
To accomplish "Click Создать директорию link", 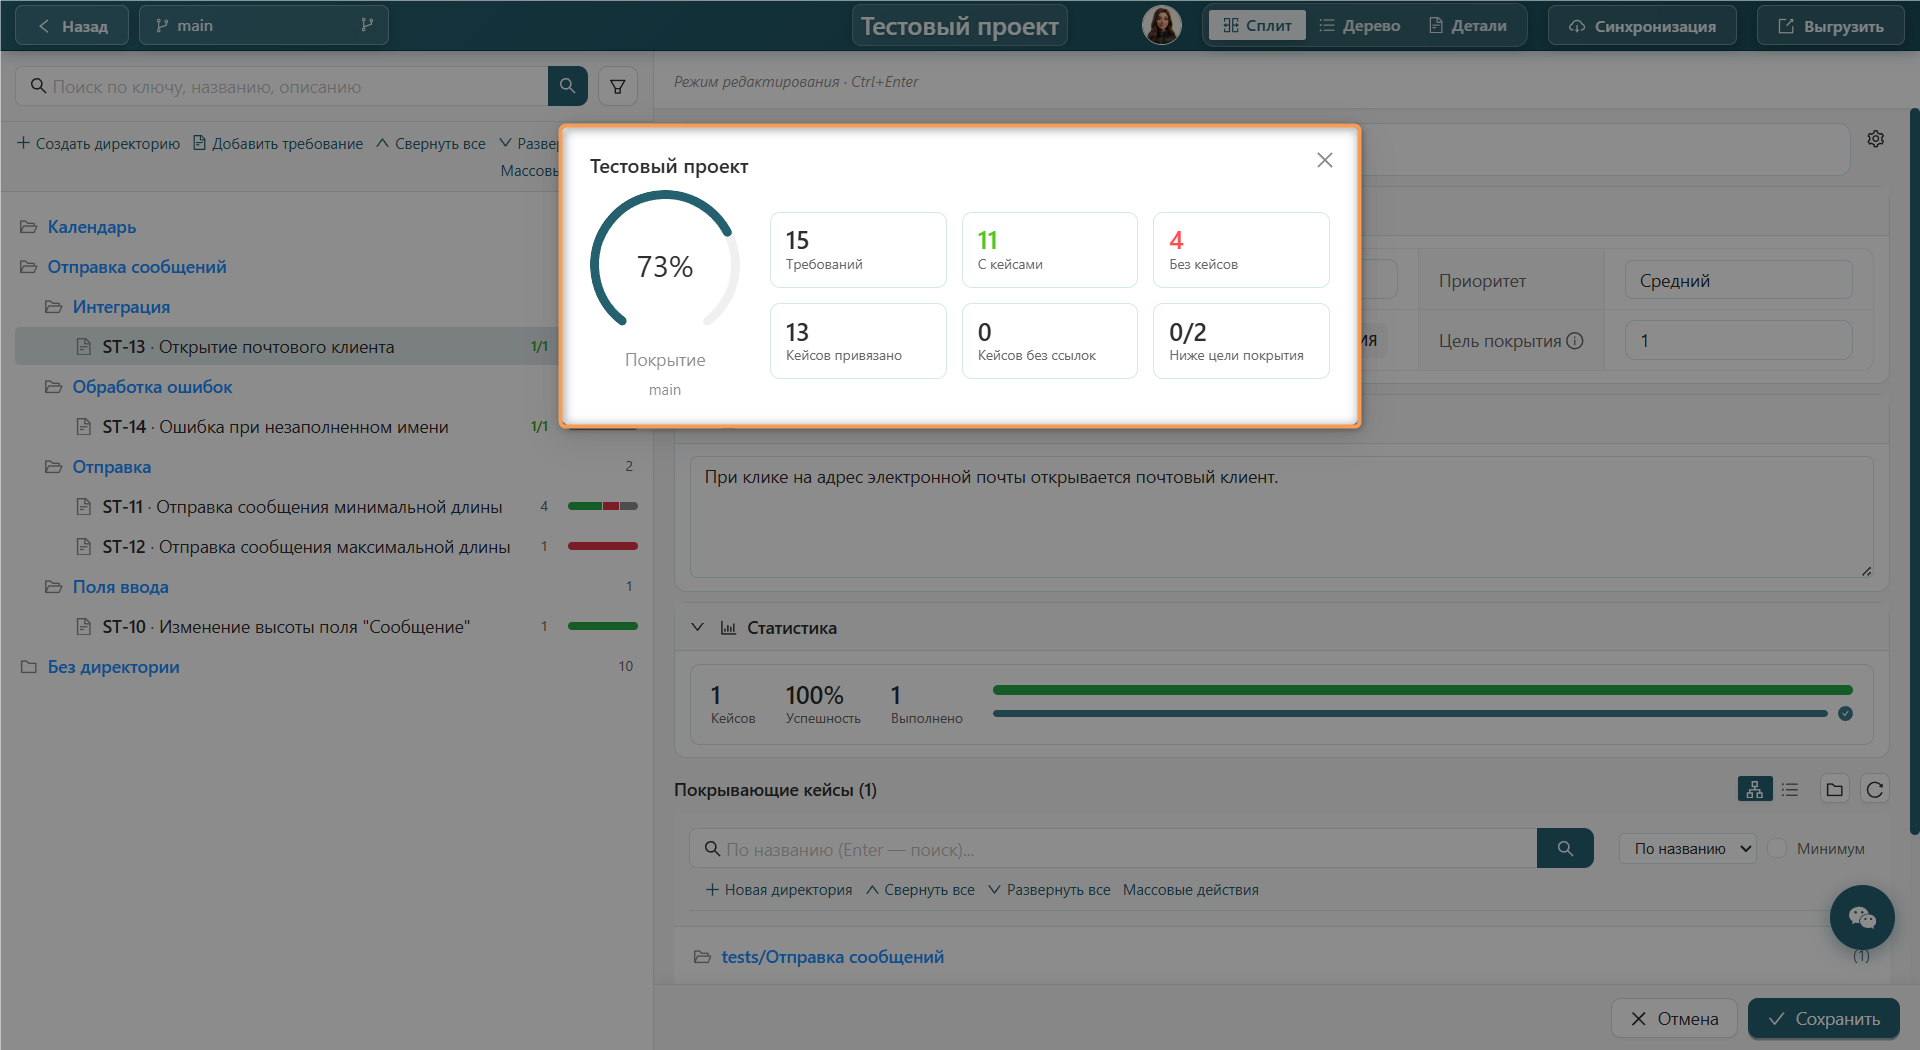I will pyautogui.click(x=98, y=144).
